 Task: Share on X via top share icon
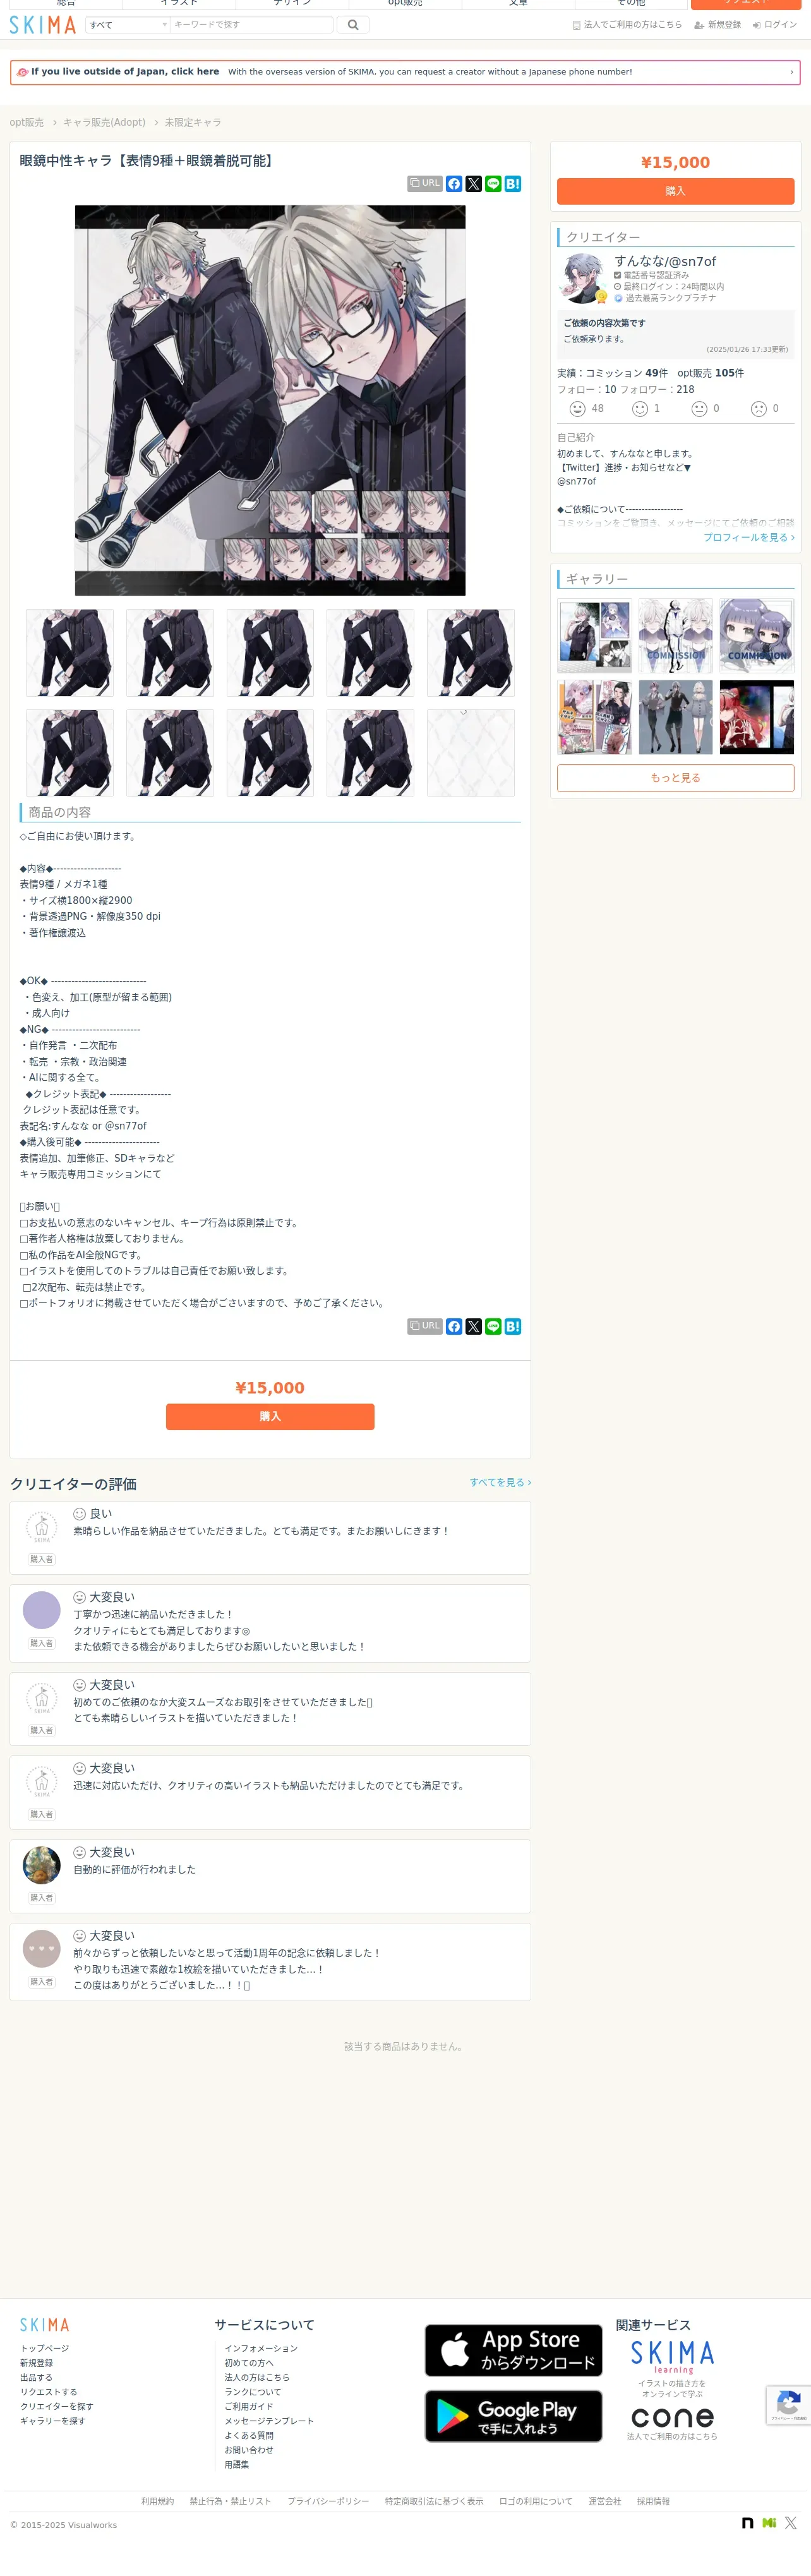474,184
